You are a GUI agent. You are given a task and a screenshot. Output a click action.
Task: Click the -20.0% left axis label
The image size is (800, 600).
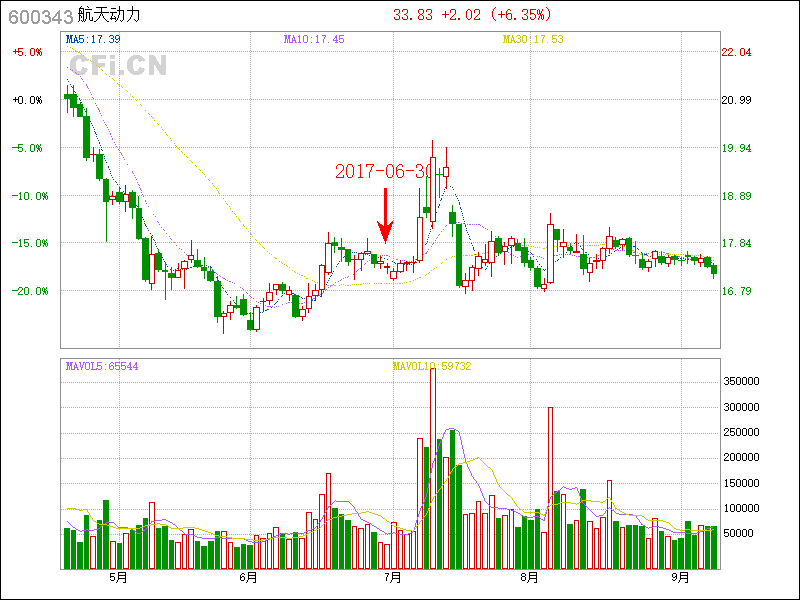(x=27, y=291)
